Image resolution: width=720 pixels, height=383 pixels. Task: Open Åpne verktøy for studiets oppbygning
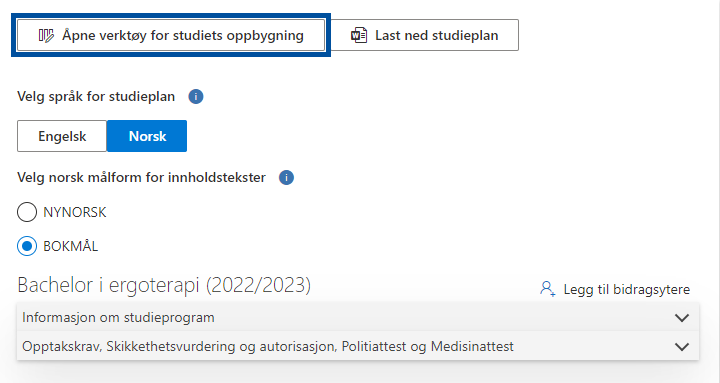171,35
